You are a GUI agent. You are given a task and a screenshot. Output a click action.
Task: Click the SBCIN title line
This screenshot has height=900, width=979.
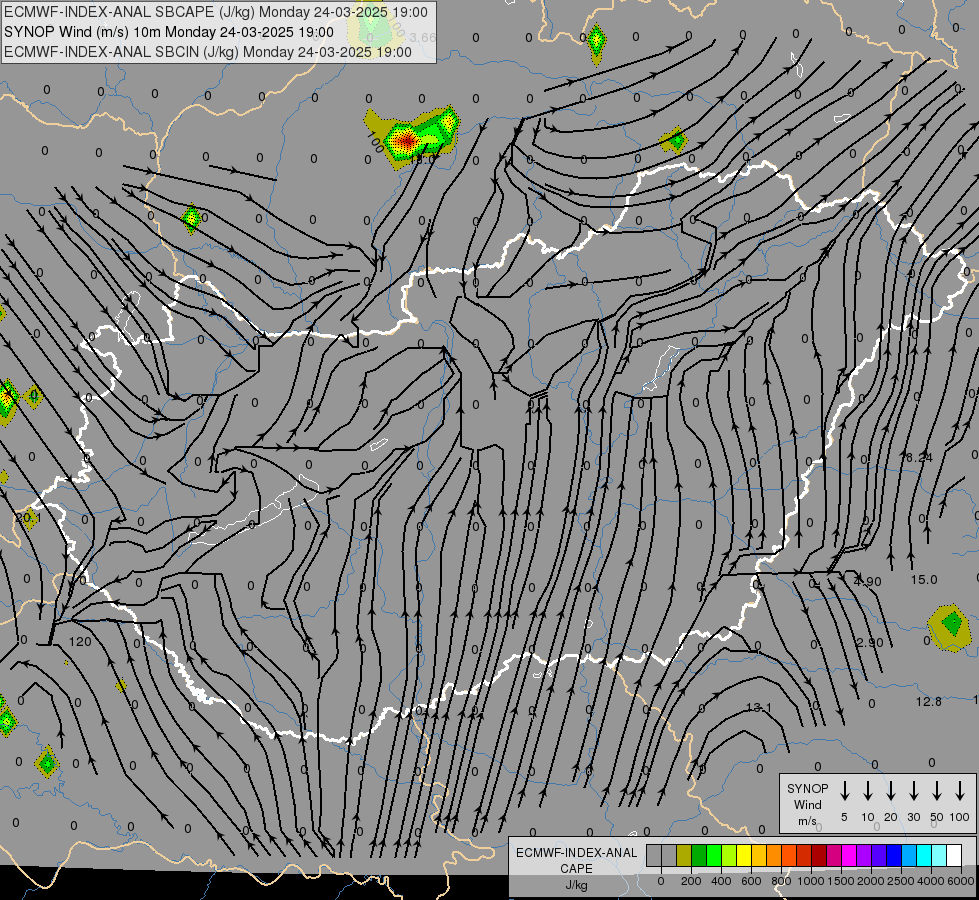pos(208,52)
